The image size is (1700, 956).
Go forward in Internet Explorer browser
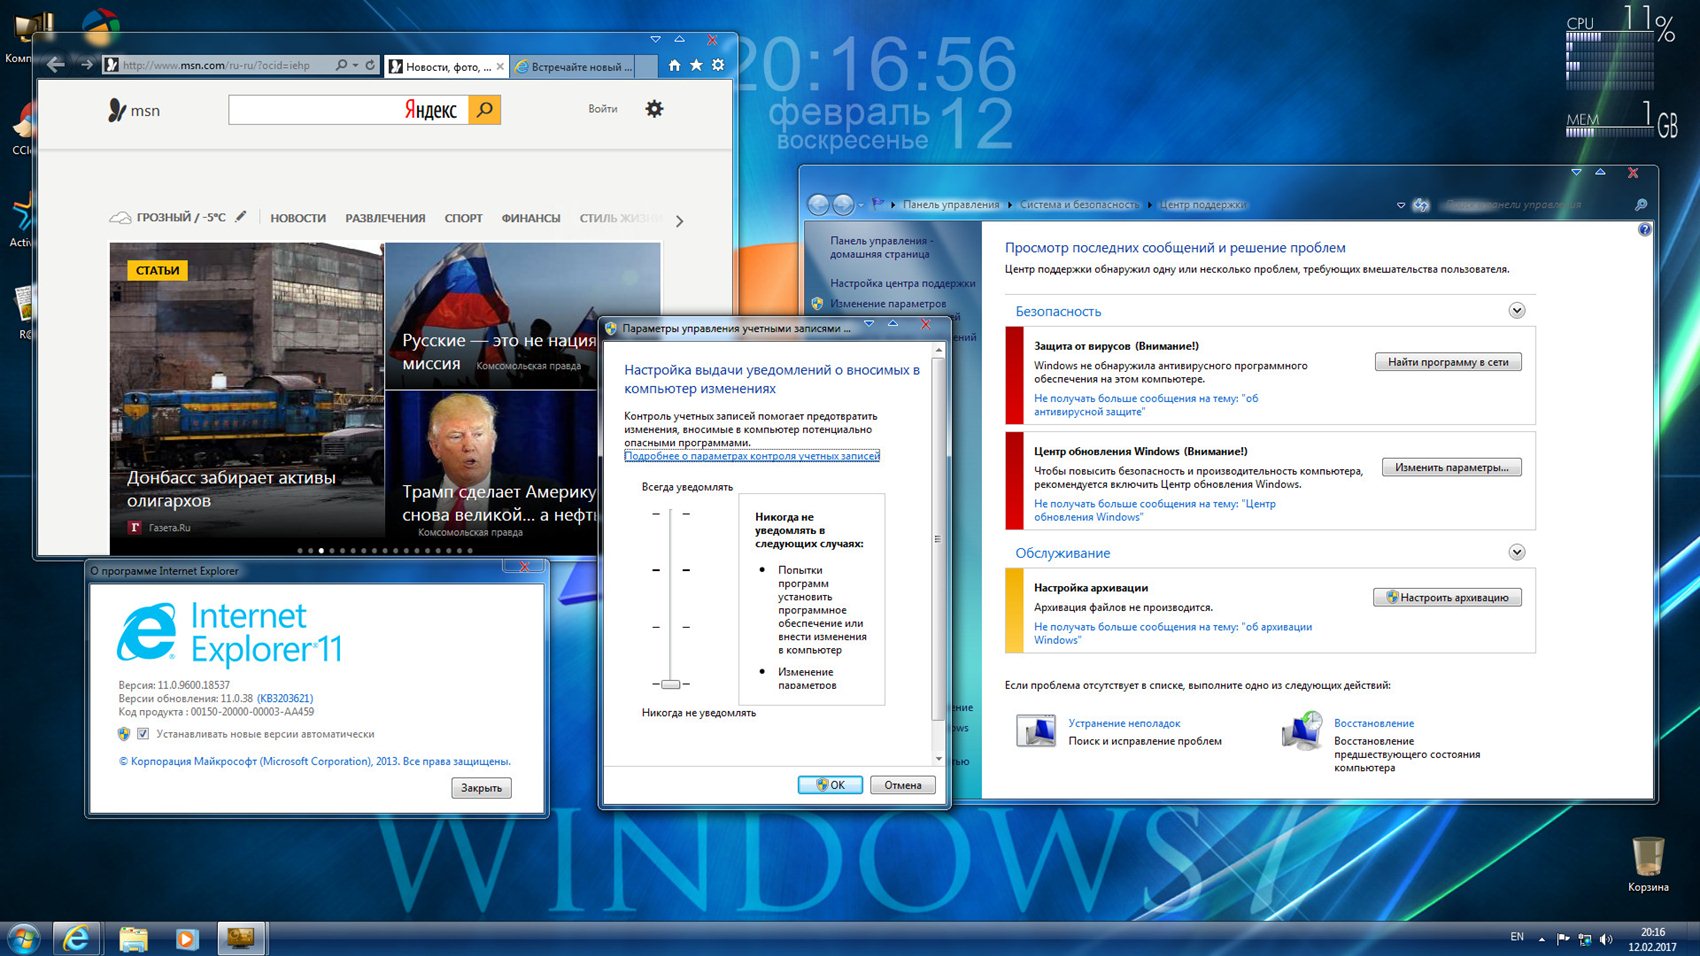pos(87,65)
